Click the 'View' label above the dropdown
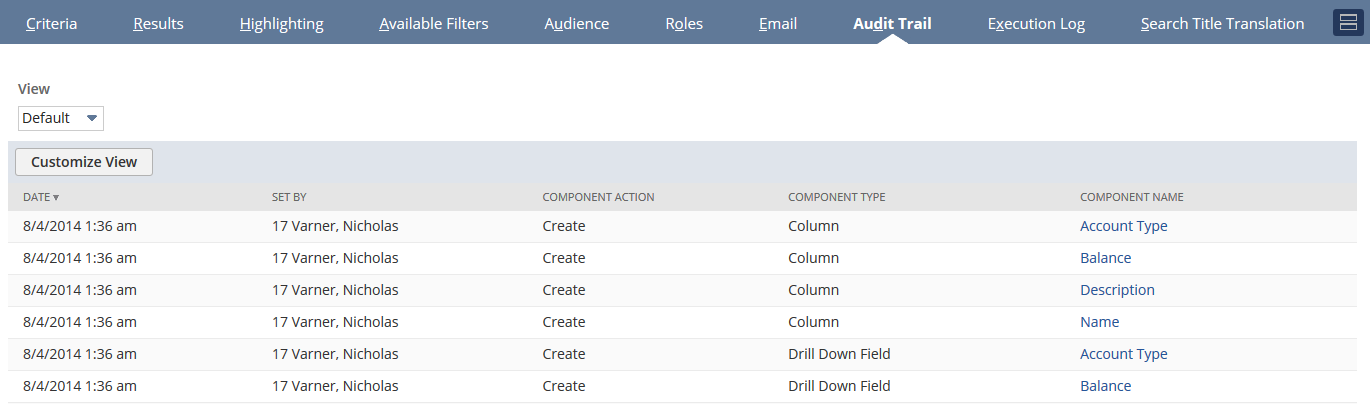The image size is (1370, 404). (34, 89)
